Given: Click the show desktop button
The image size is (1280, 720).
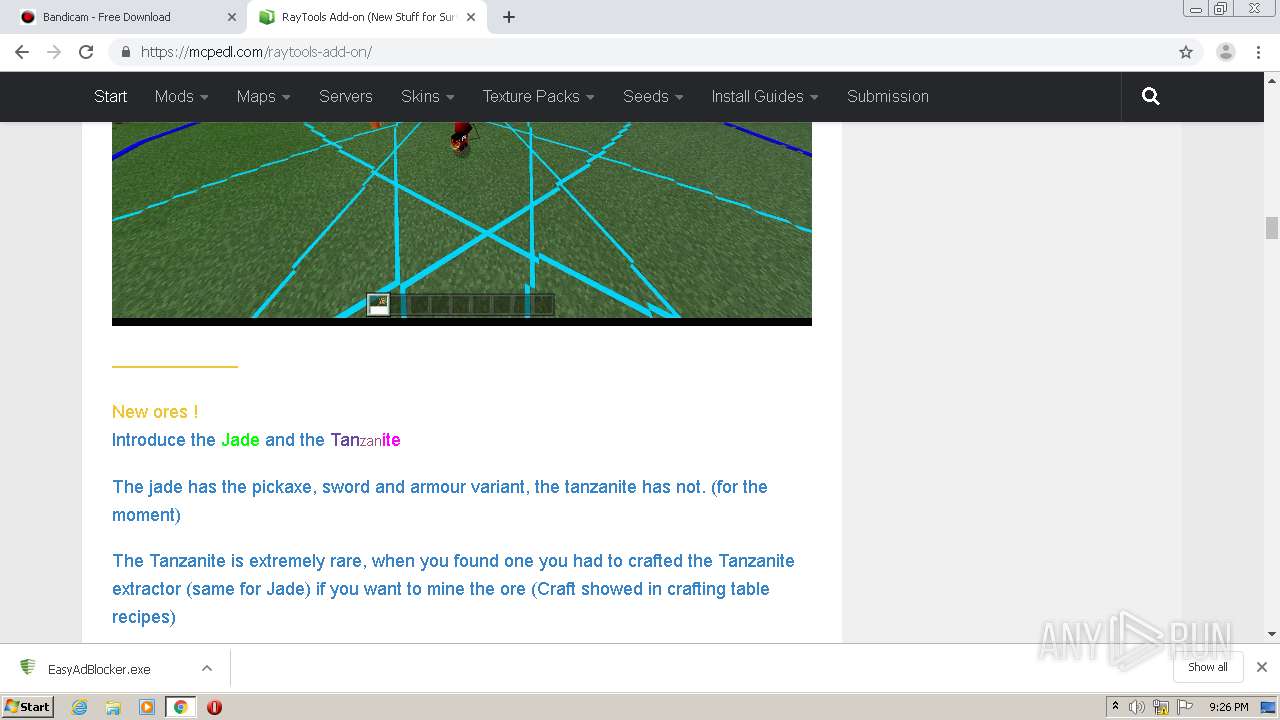Looking at the screenshot, I should click(x=1269, y=707).
